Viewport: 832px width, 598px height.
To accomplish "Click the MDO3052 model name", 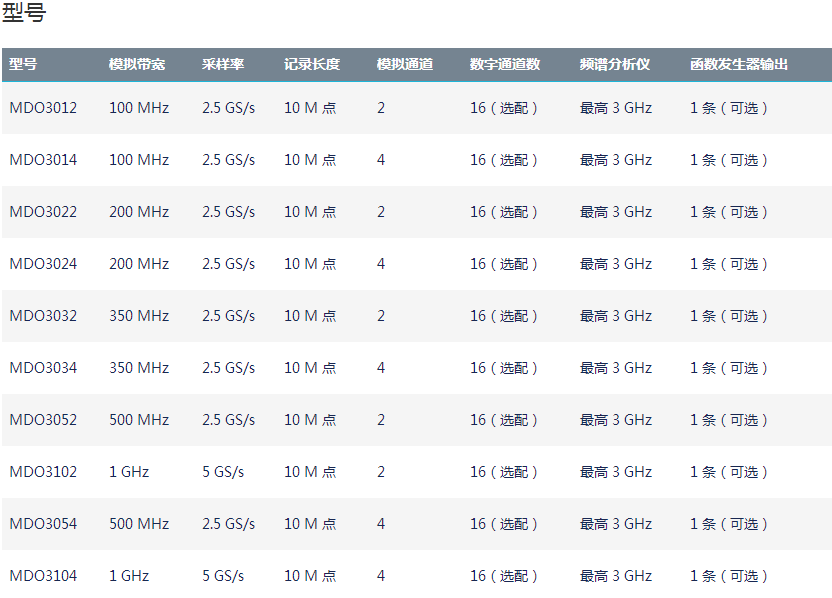I will (43, 420).
